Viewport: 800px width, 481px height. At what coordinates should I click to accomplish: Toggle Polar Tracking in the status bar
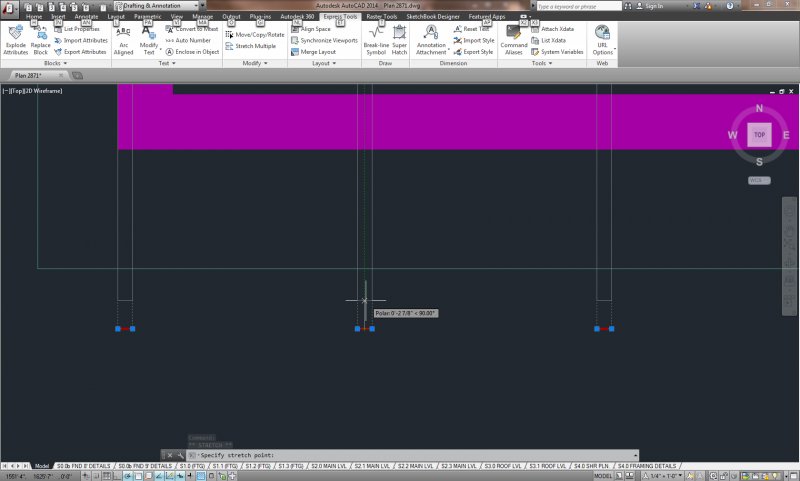128,476
